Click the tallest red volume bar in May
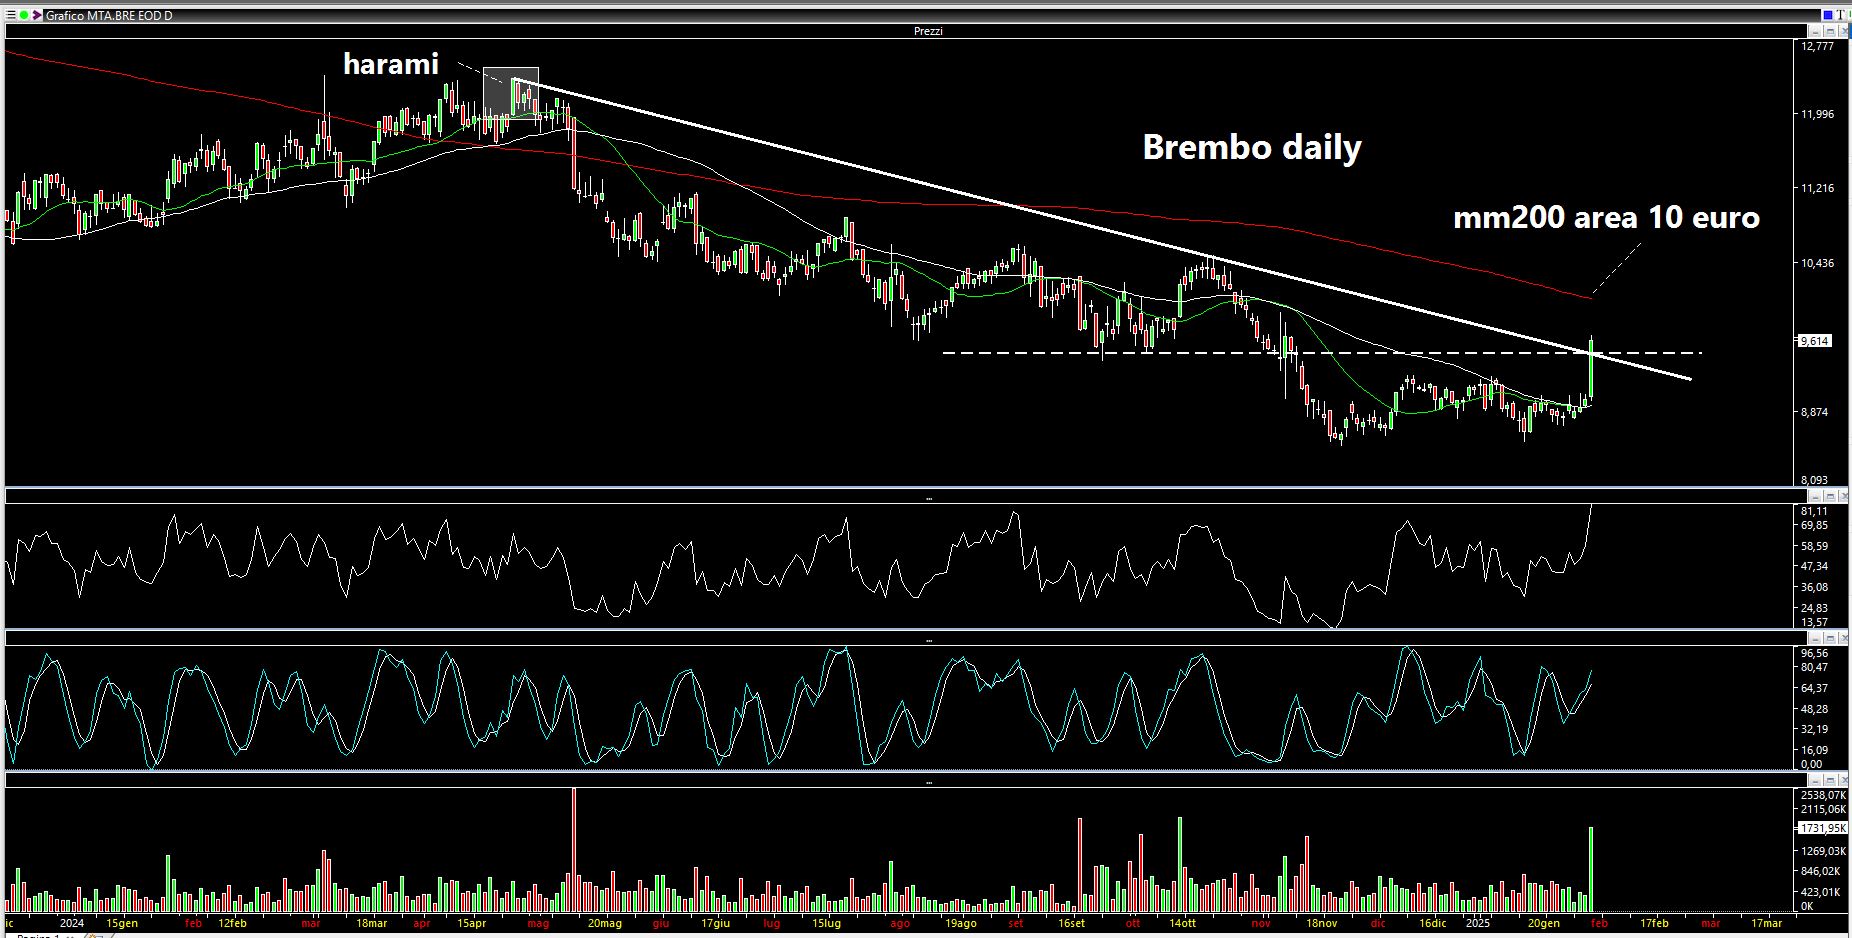This screenshot has height=938, width=1852. pyautogui.click(x=574, y=850)
